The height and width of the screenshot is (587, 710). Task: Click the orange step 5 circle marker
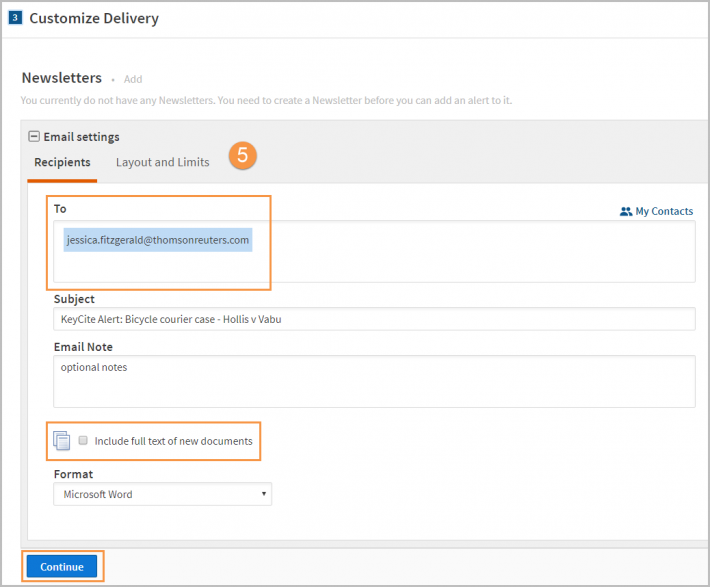(x=243, y=155)
